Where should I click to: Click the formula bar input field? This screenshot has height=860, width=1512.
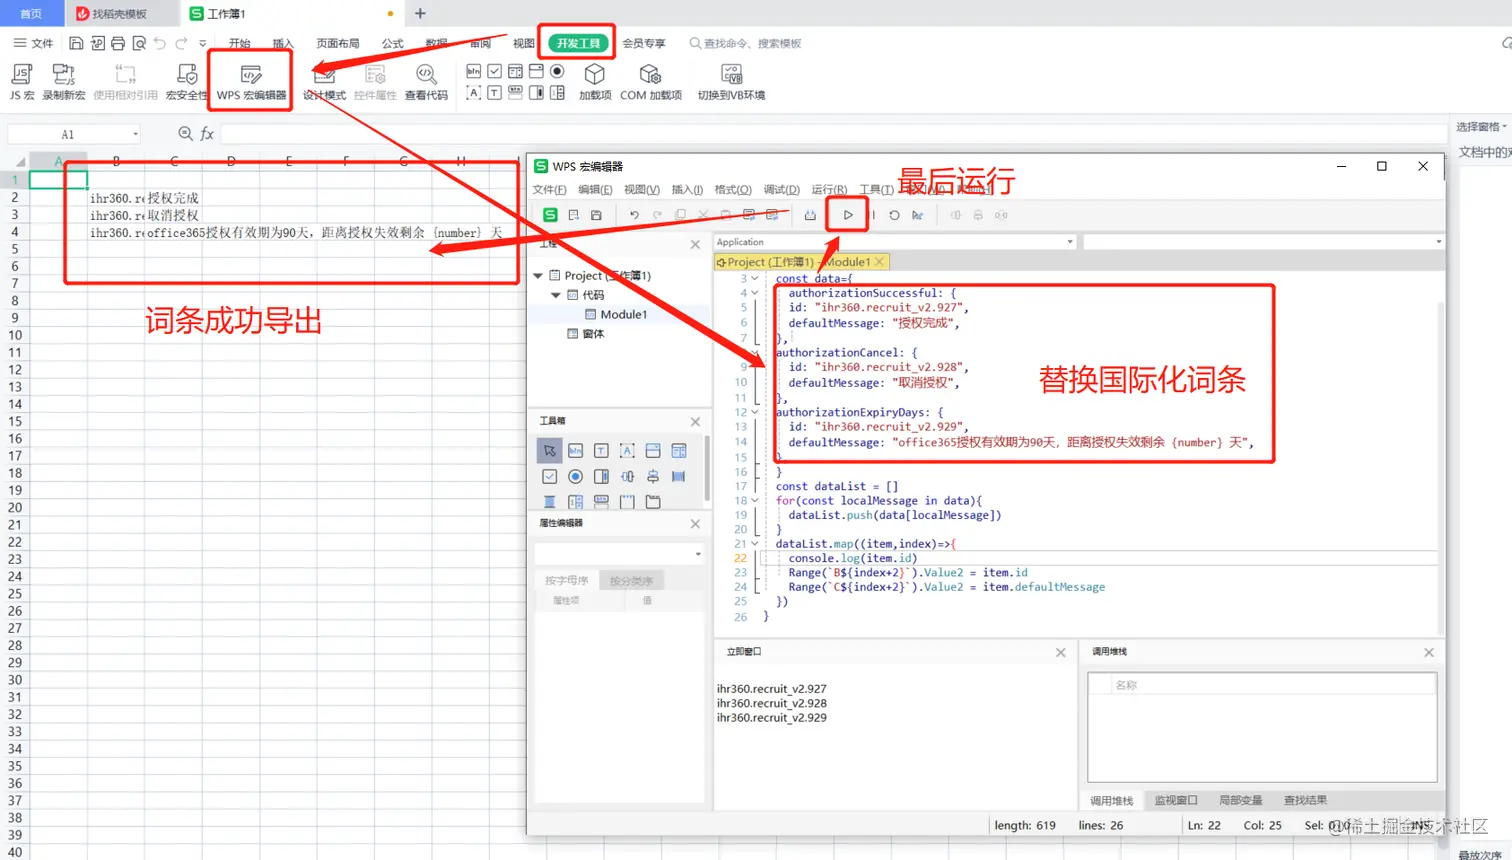click(x=834, y=134)
